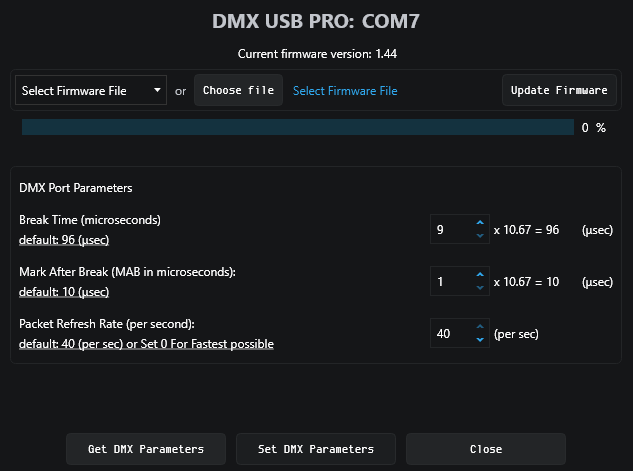
Task: Click the 'Mark After Break (MAB in microseconds):' label
Action: coord(127,272)
